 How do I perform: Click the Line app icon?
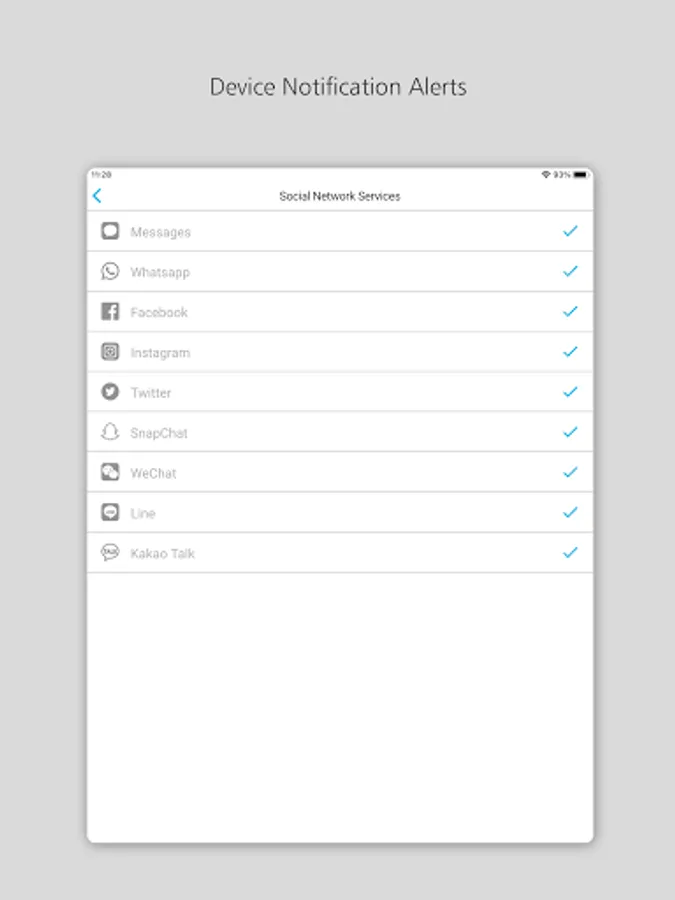point(110,512)
